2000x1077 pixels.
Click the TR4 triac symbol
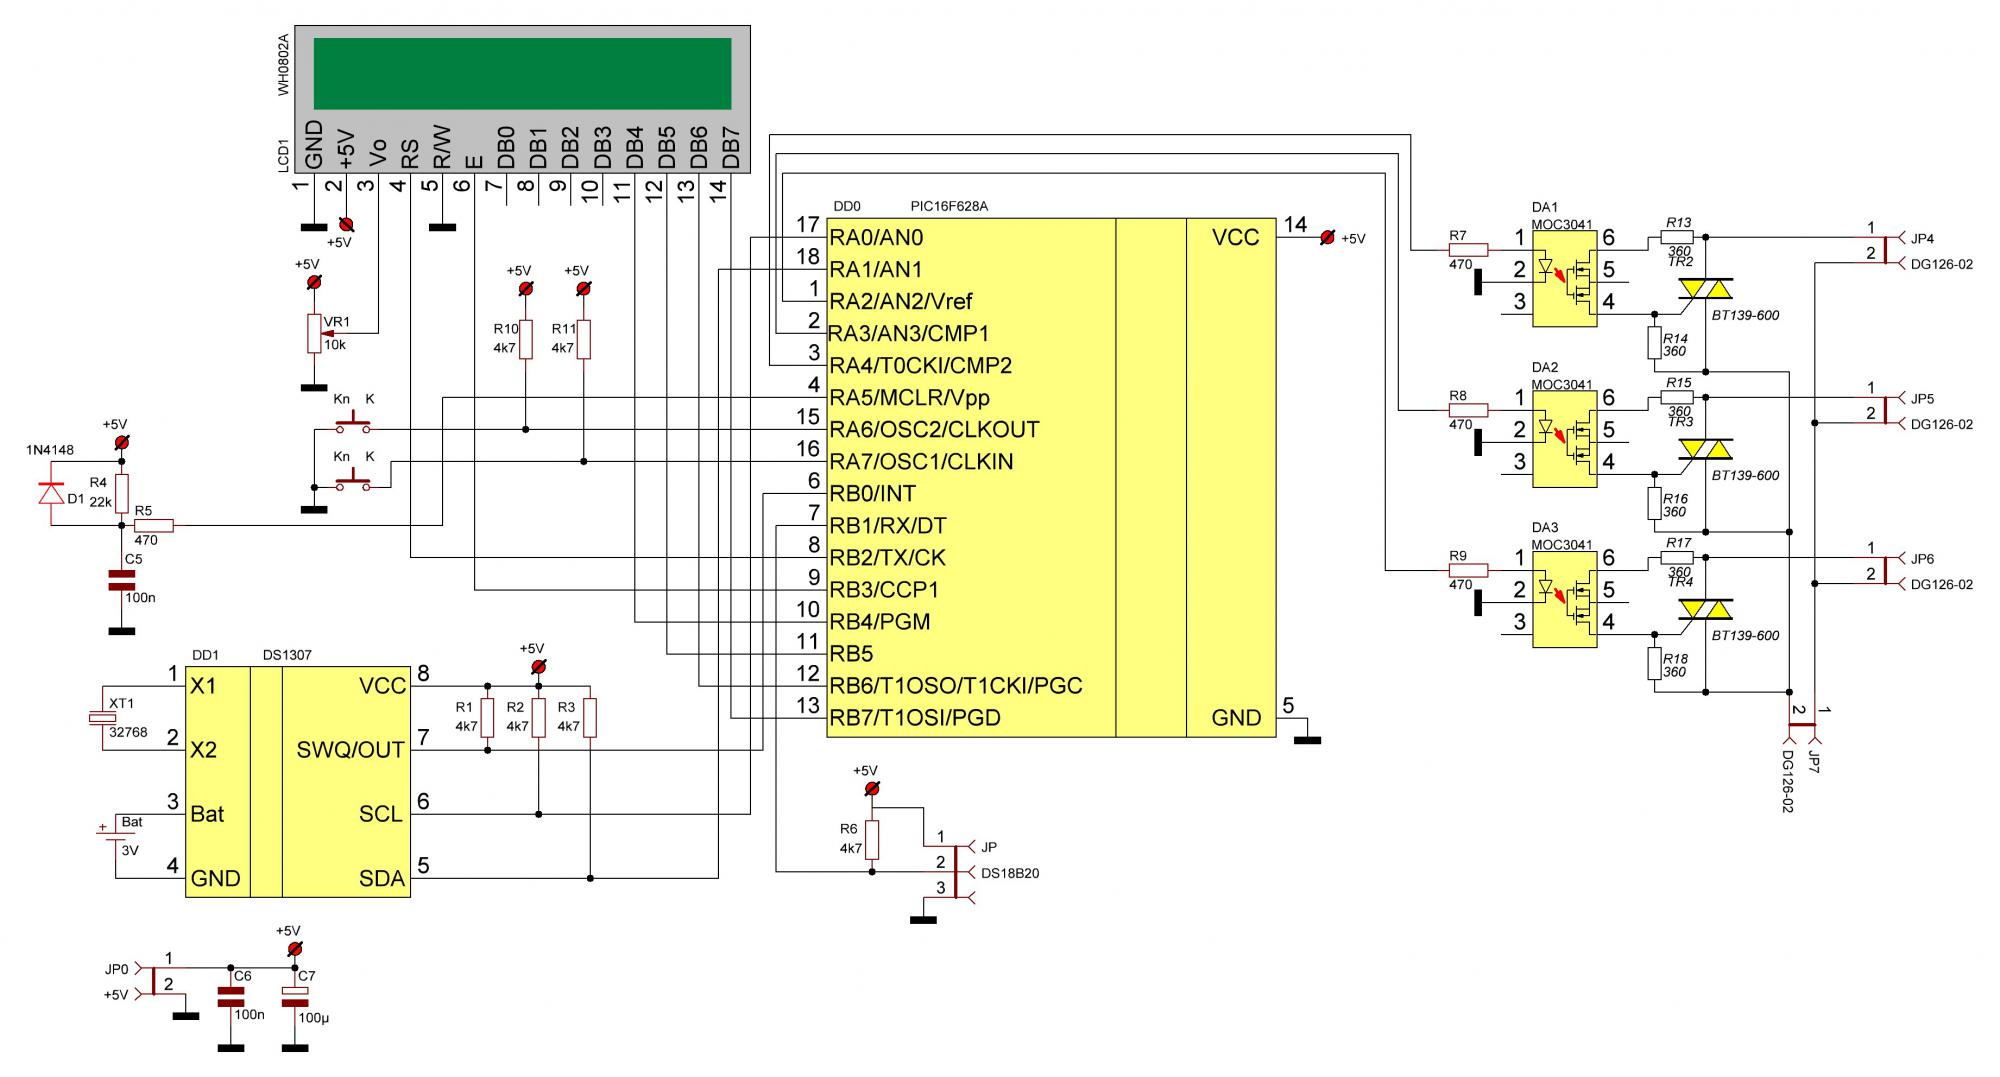tap(1705, 609)
